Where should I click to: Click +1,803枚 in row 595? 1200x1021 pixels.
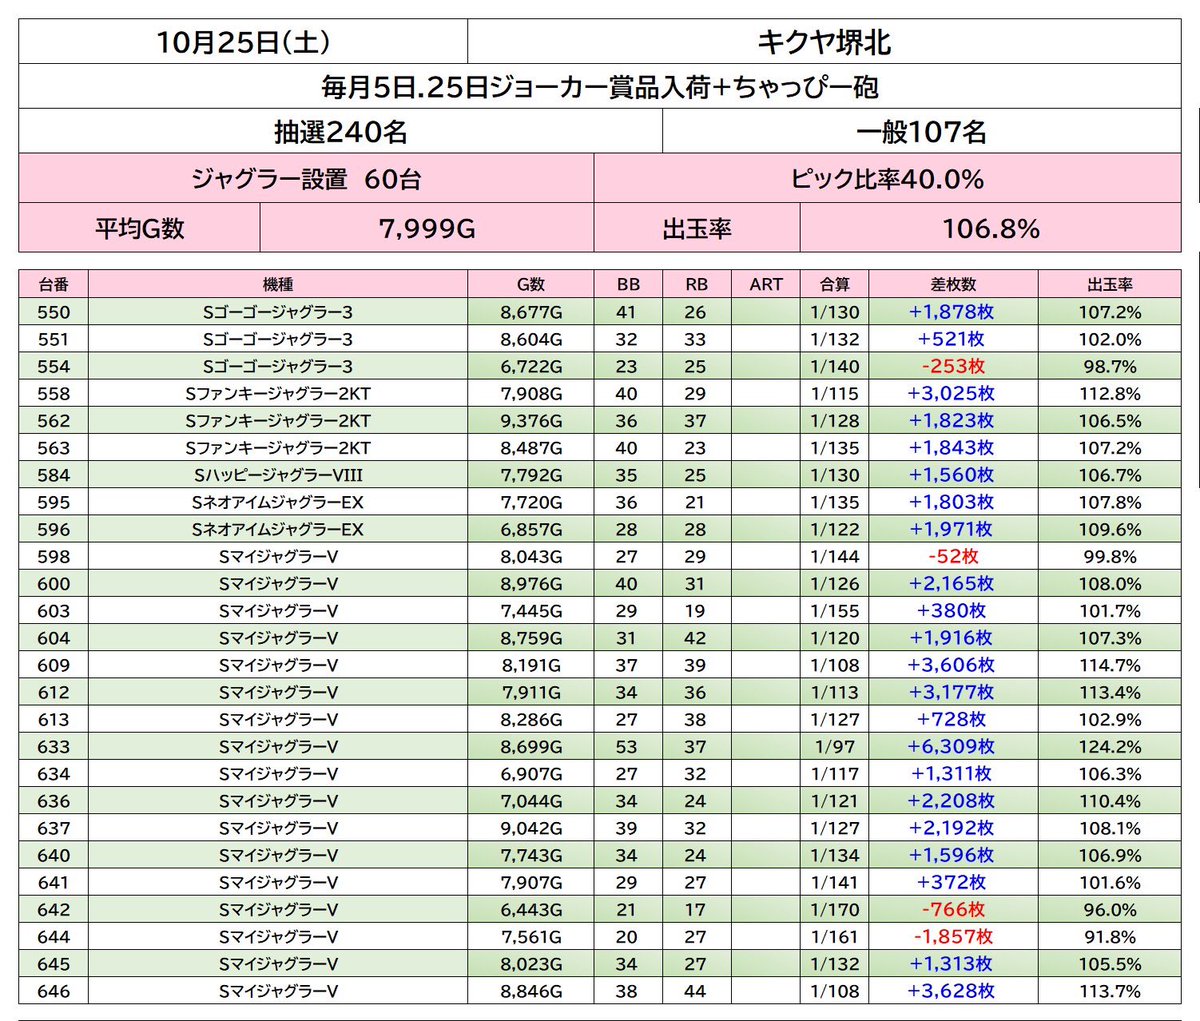click(951, 502)
